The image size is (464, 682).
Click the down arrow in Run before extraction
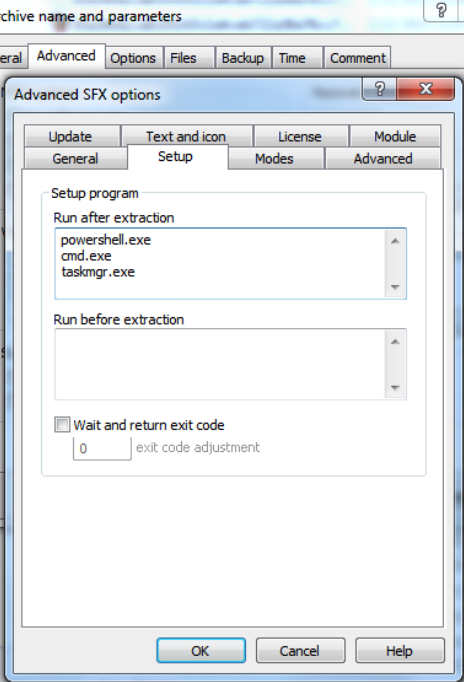(x=395, y=388)
